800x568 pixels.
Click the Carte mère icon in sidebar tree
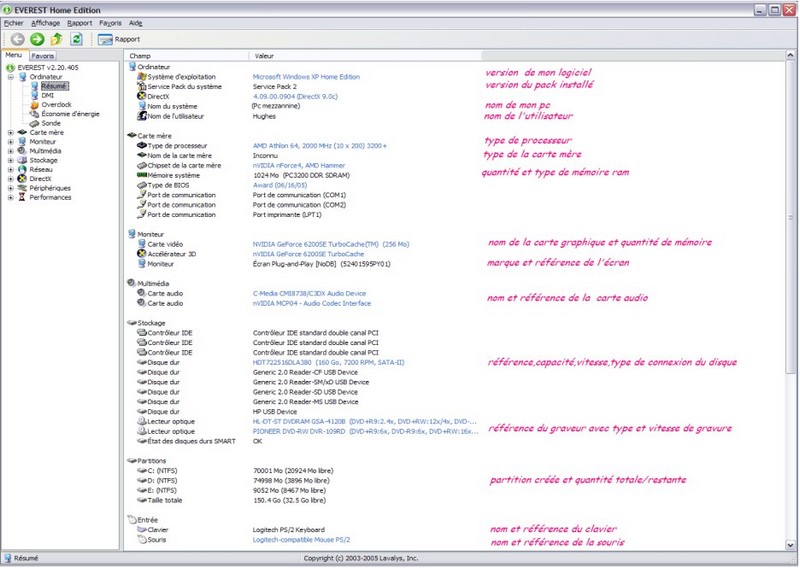tap(22, 132)
